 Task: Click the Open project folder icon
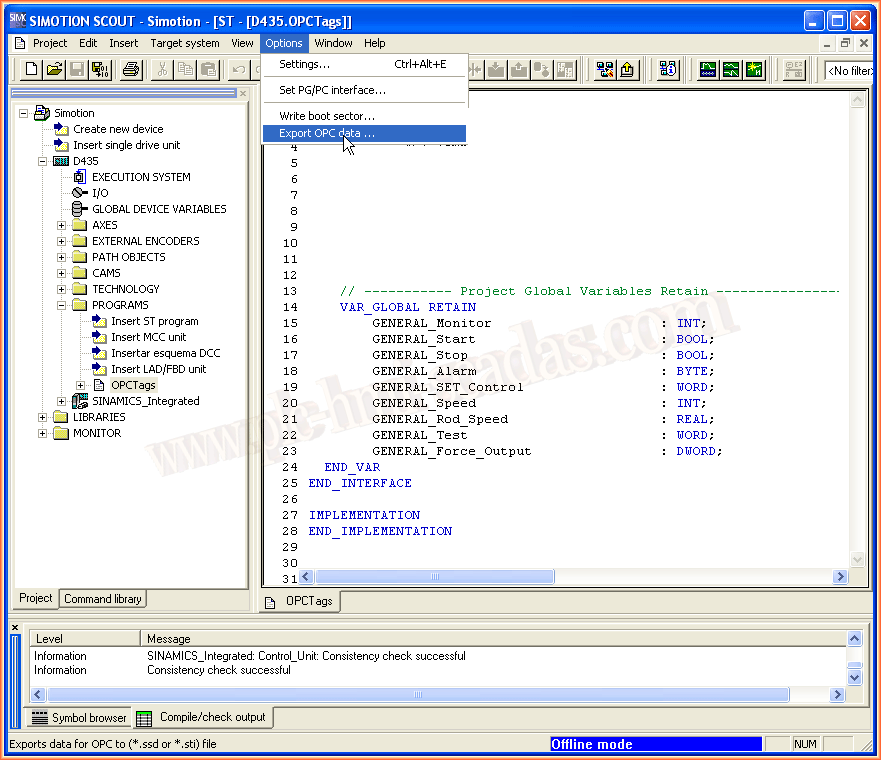pyautogui.click(x=54, y=69)
